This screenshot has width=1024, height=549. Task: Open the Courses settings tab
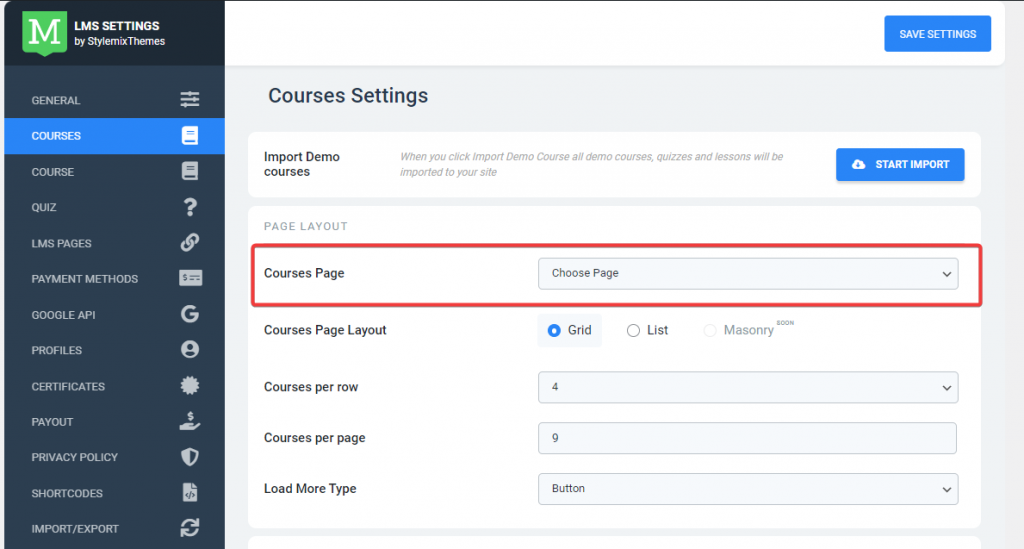click(x=114, y=136)
